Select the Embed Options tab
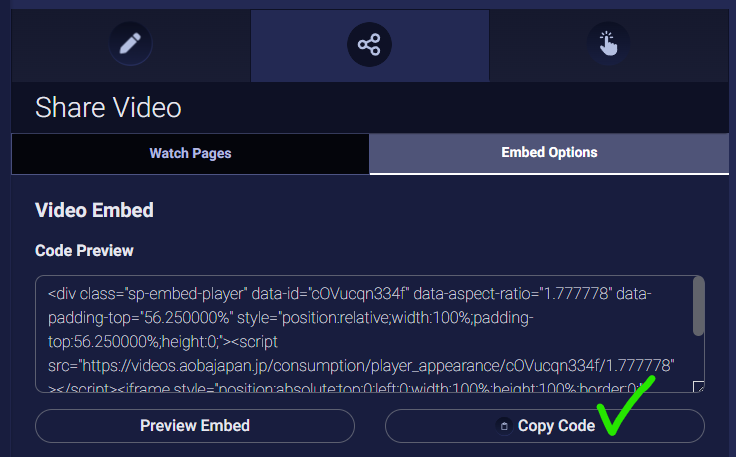 (x=549, y=153)
